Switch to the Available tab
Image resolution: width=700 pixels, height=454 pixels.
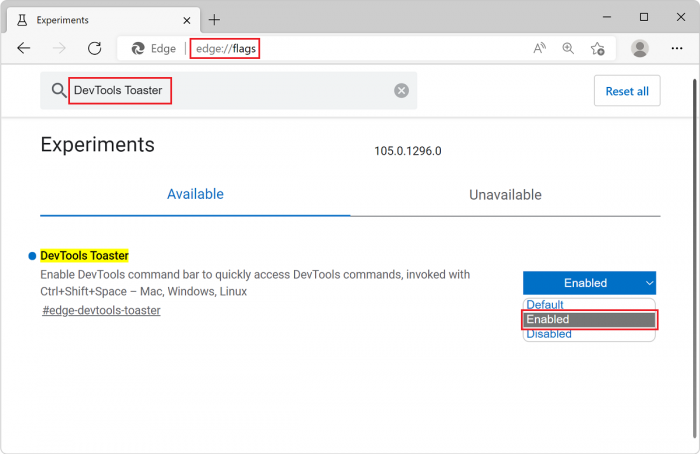[x=195, y=194]
